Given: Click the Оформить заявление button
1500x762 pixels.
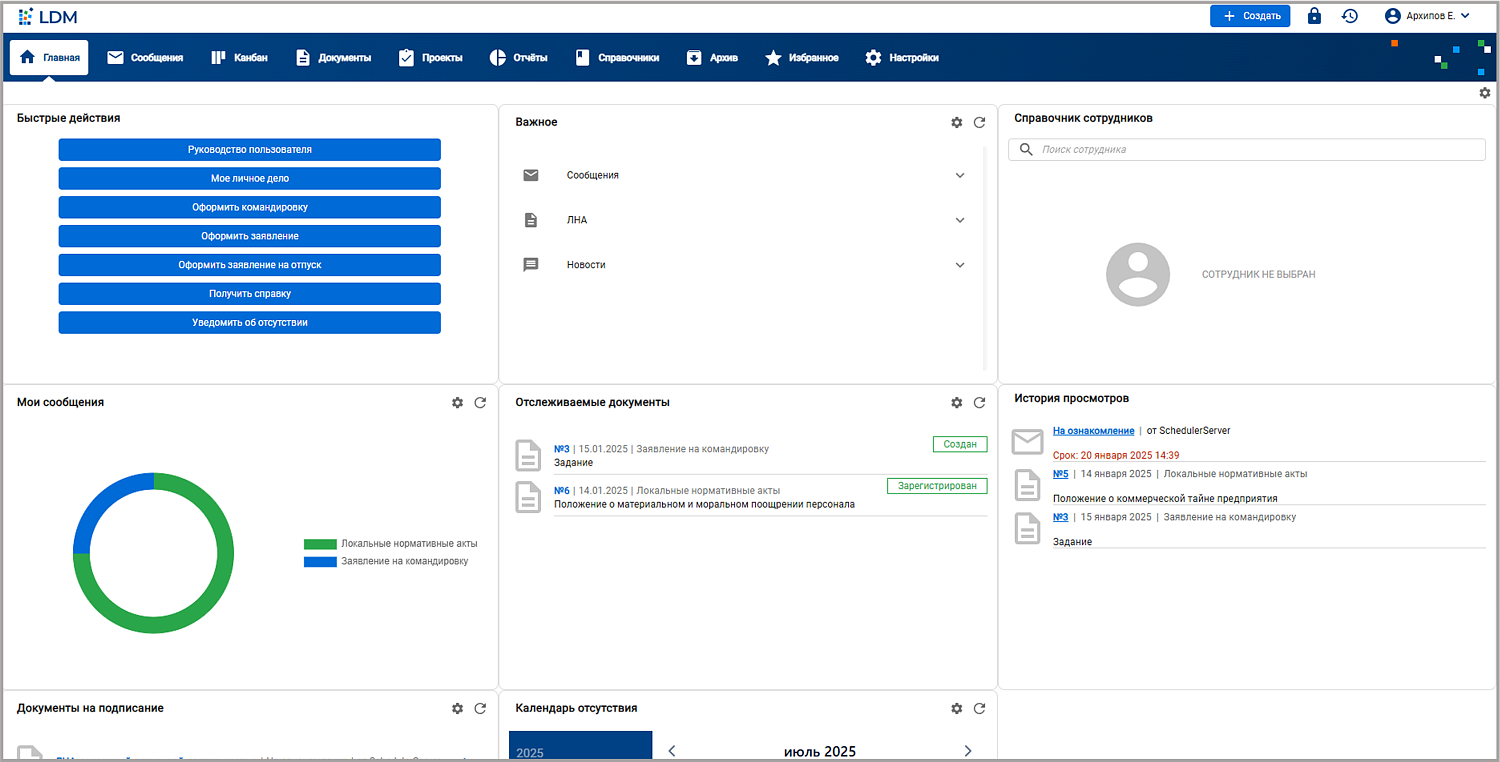Looking at the screenshot, I should point(250,236).
